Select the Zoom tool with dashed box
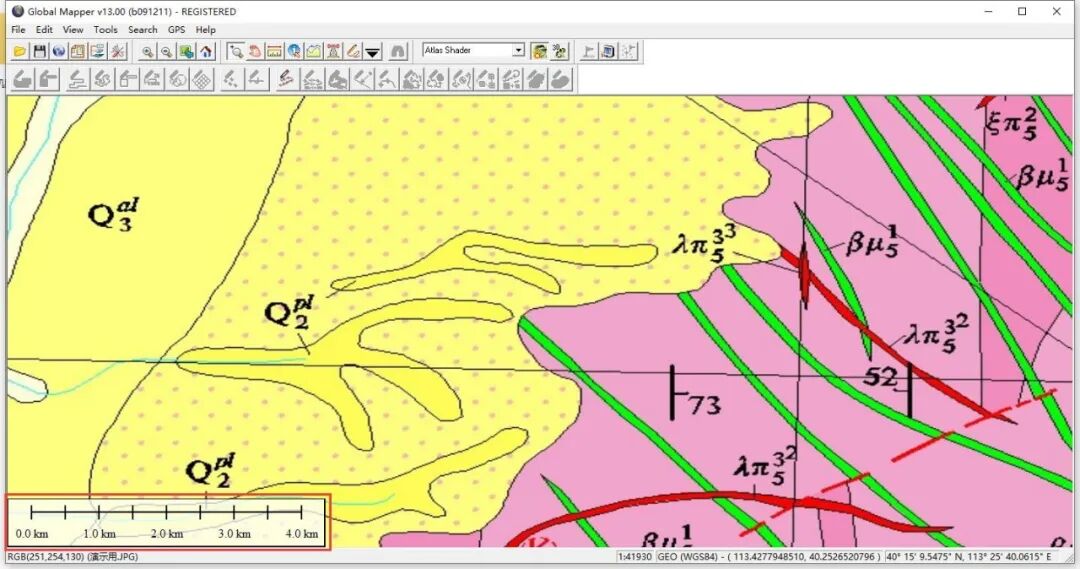The width and height of the screenshot is (1080, 569). [236, 51]
